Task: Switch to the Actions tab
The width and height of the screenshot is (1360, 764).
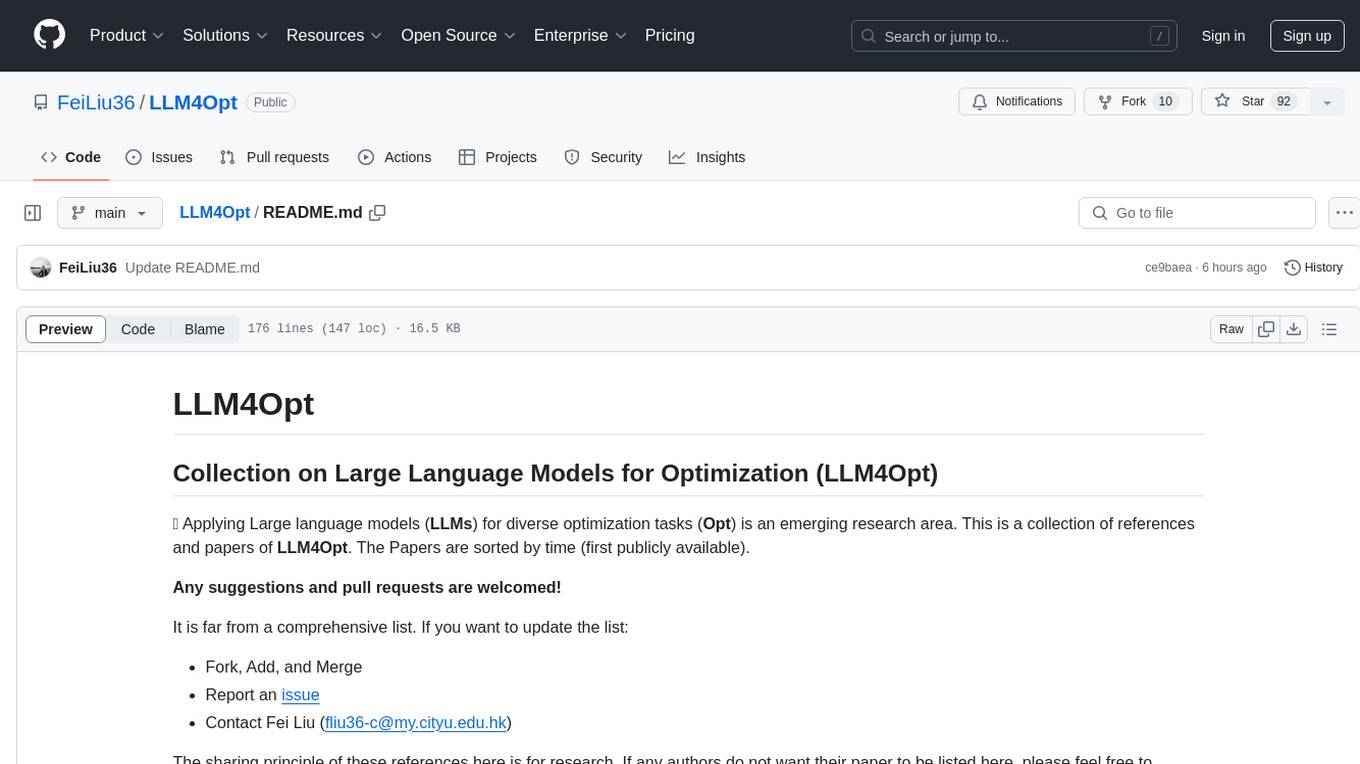Action: click(394, 157)
